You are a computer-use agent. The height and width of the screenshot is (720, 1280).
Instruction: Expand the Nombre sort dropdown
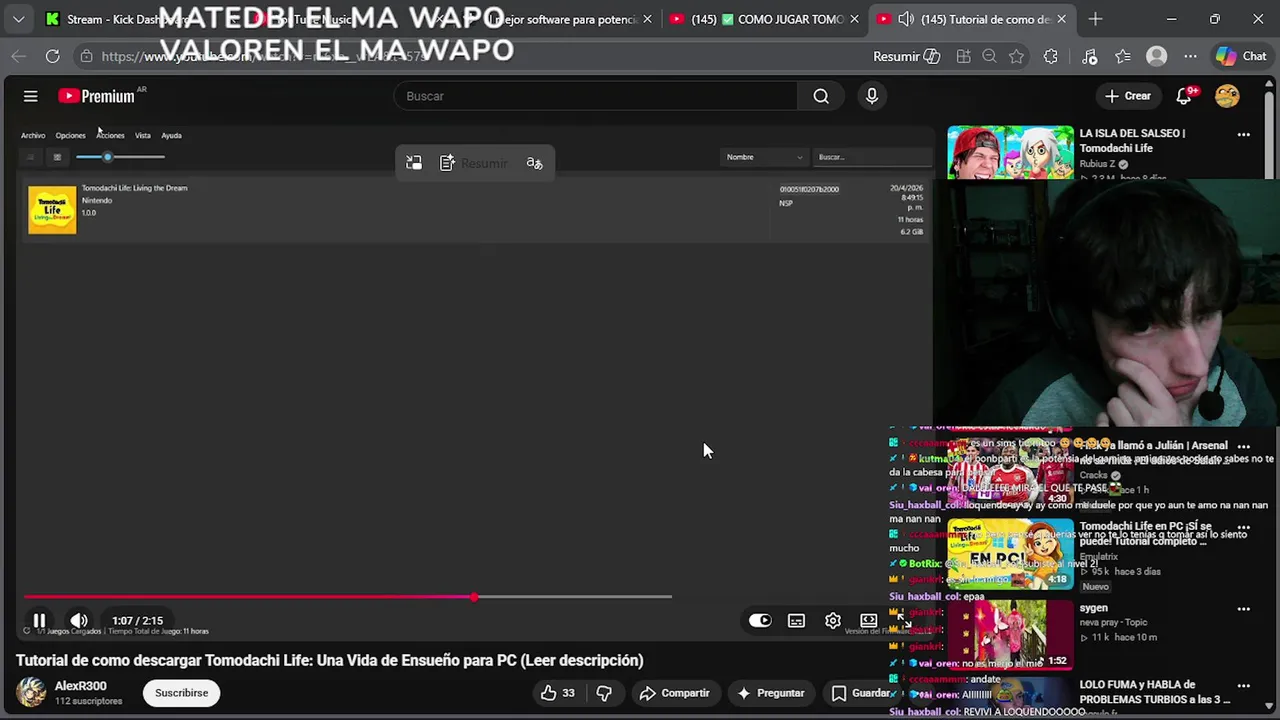pos(764,157)
